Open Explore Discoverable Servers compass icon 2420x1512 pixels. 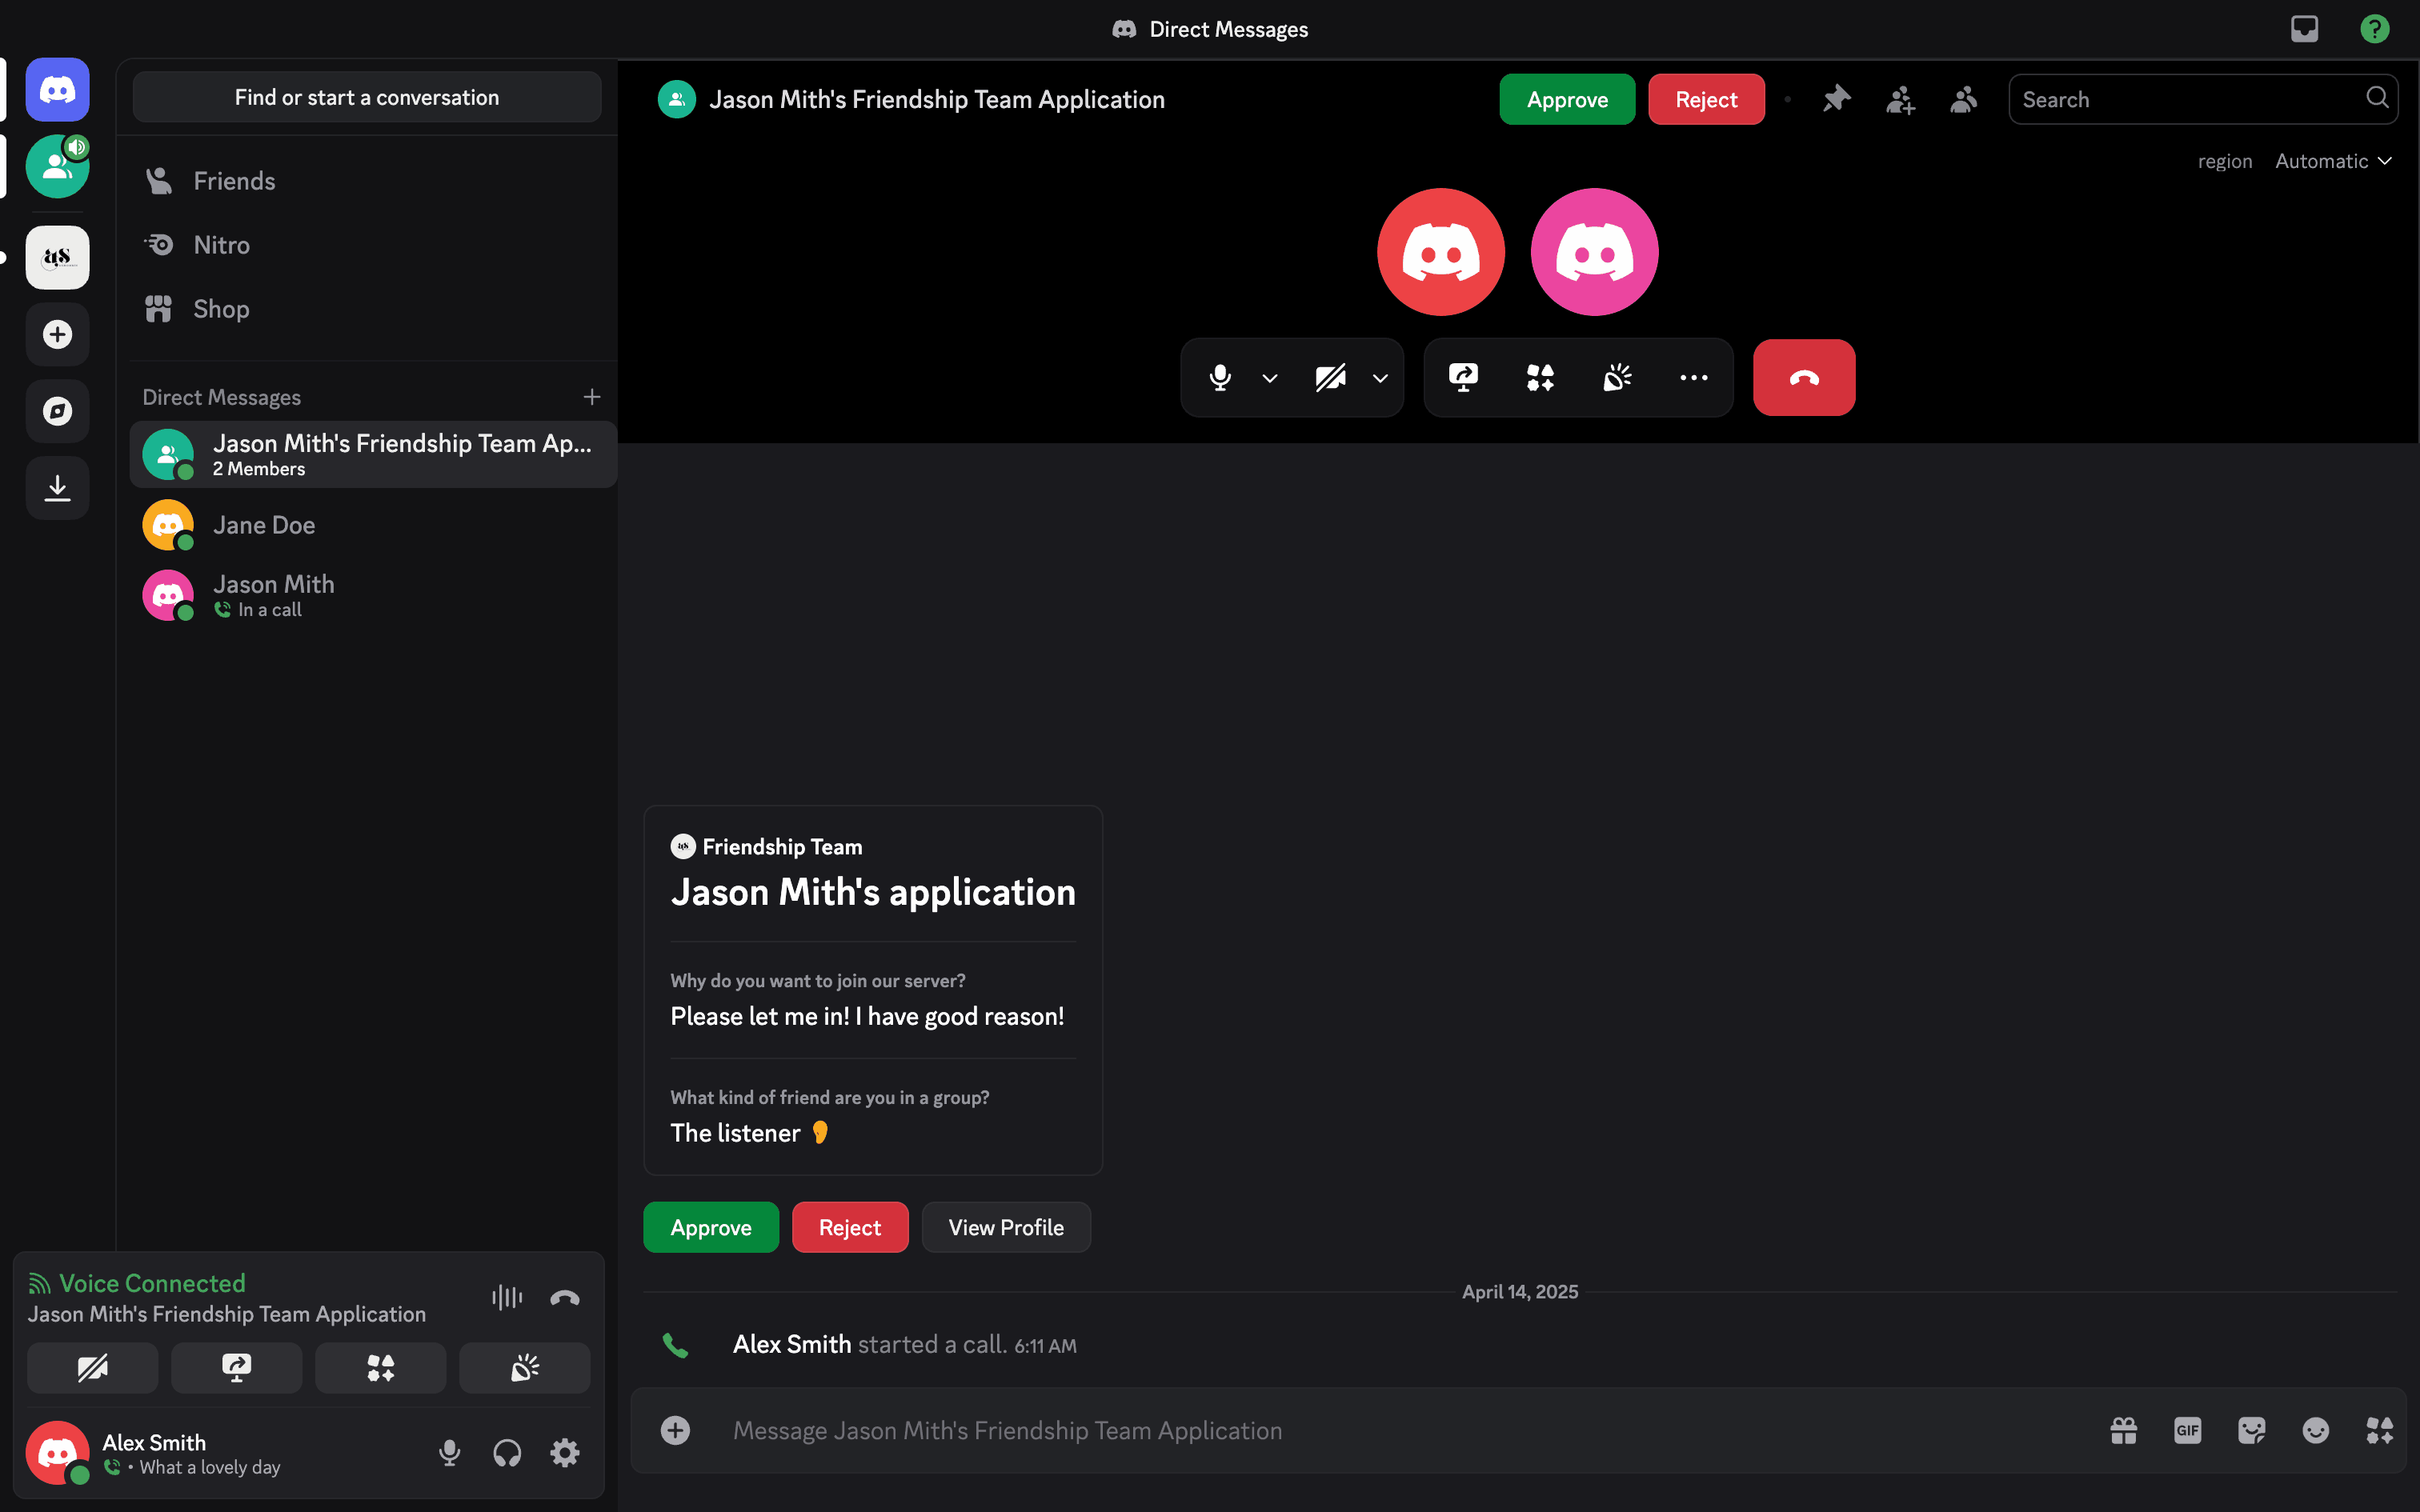pyautogui.click(x=57, y=411)
